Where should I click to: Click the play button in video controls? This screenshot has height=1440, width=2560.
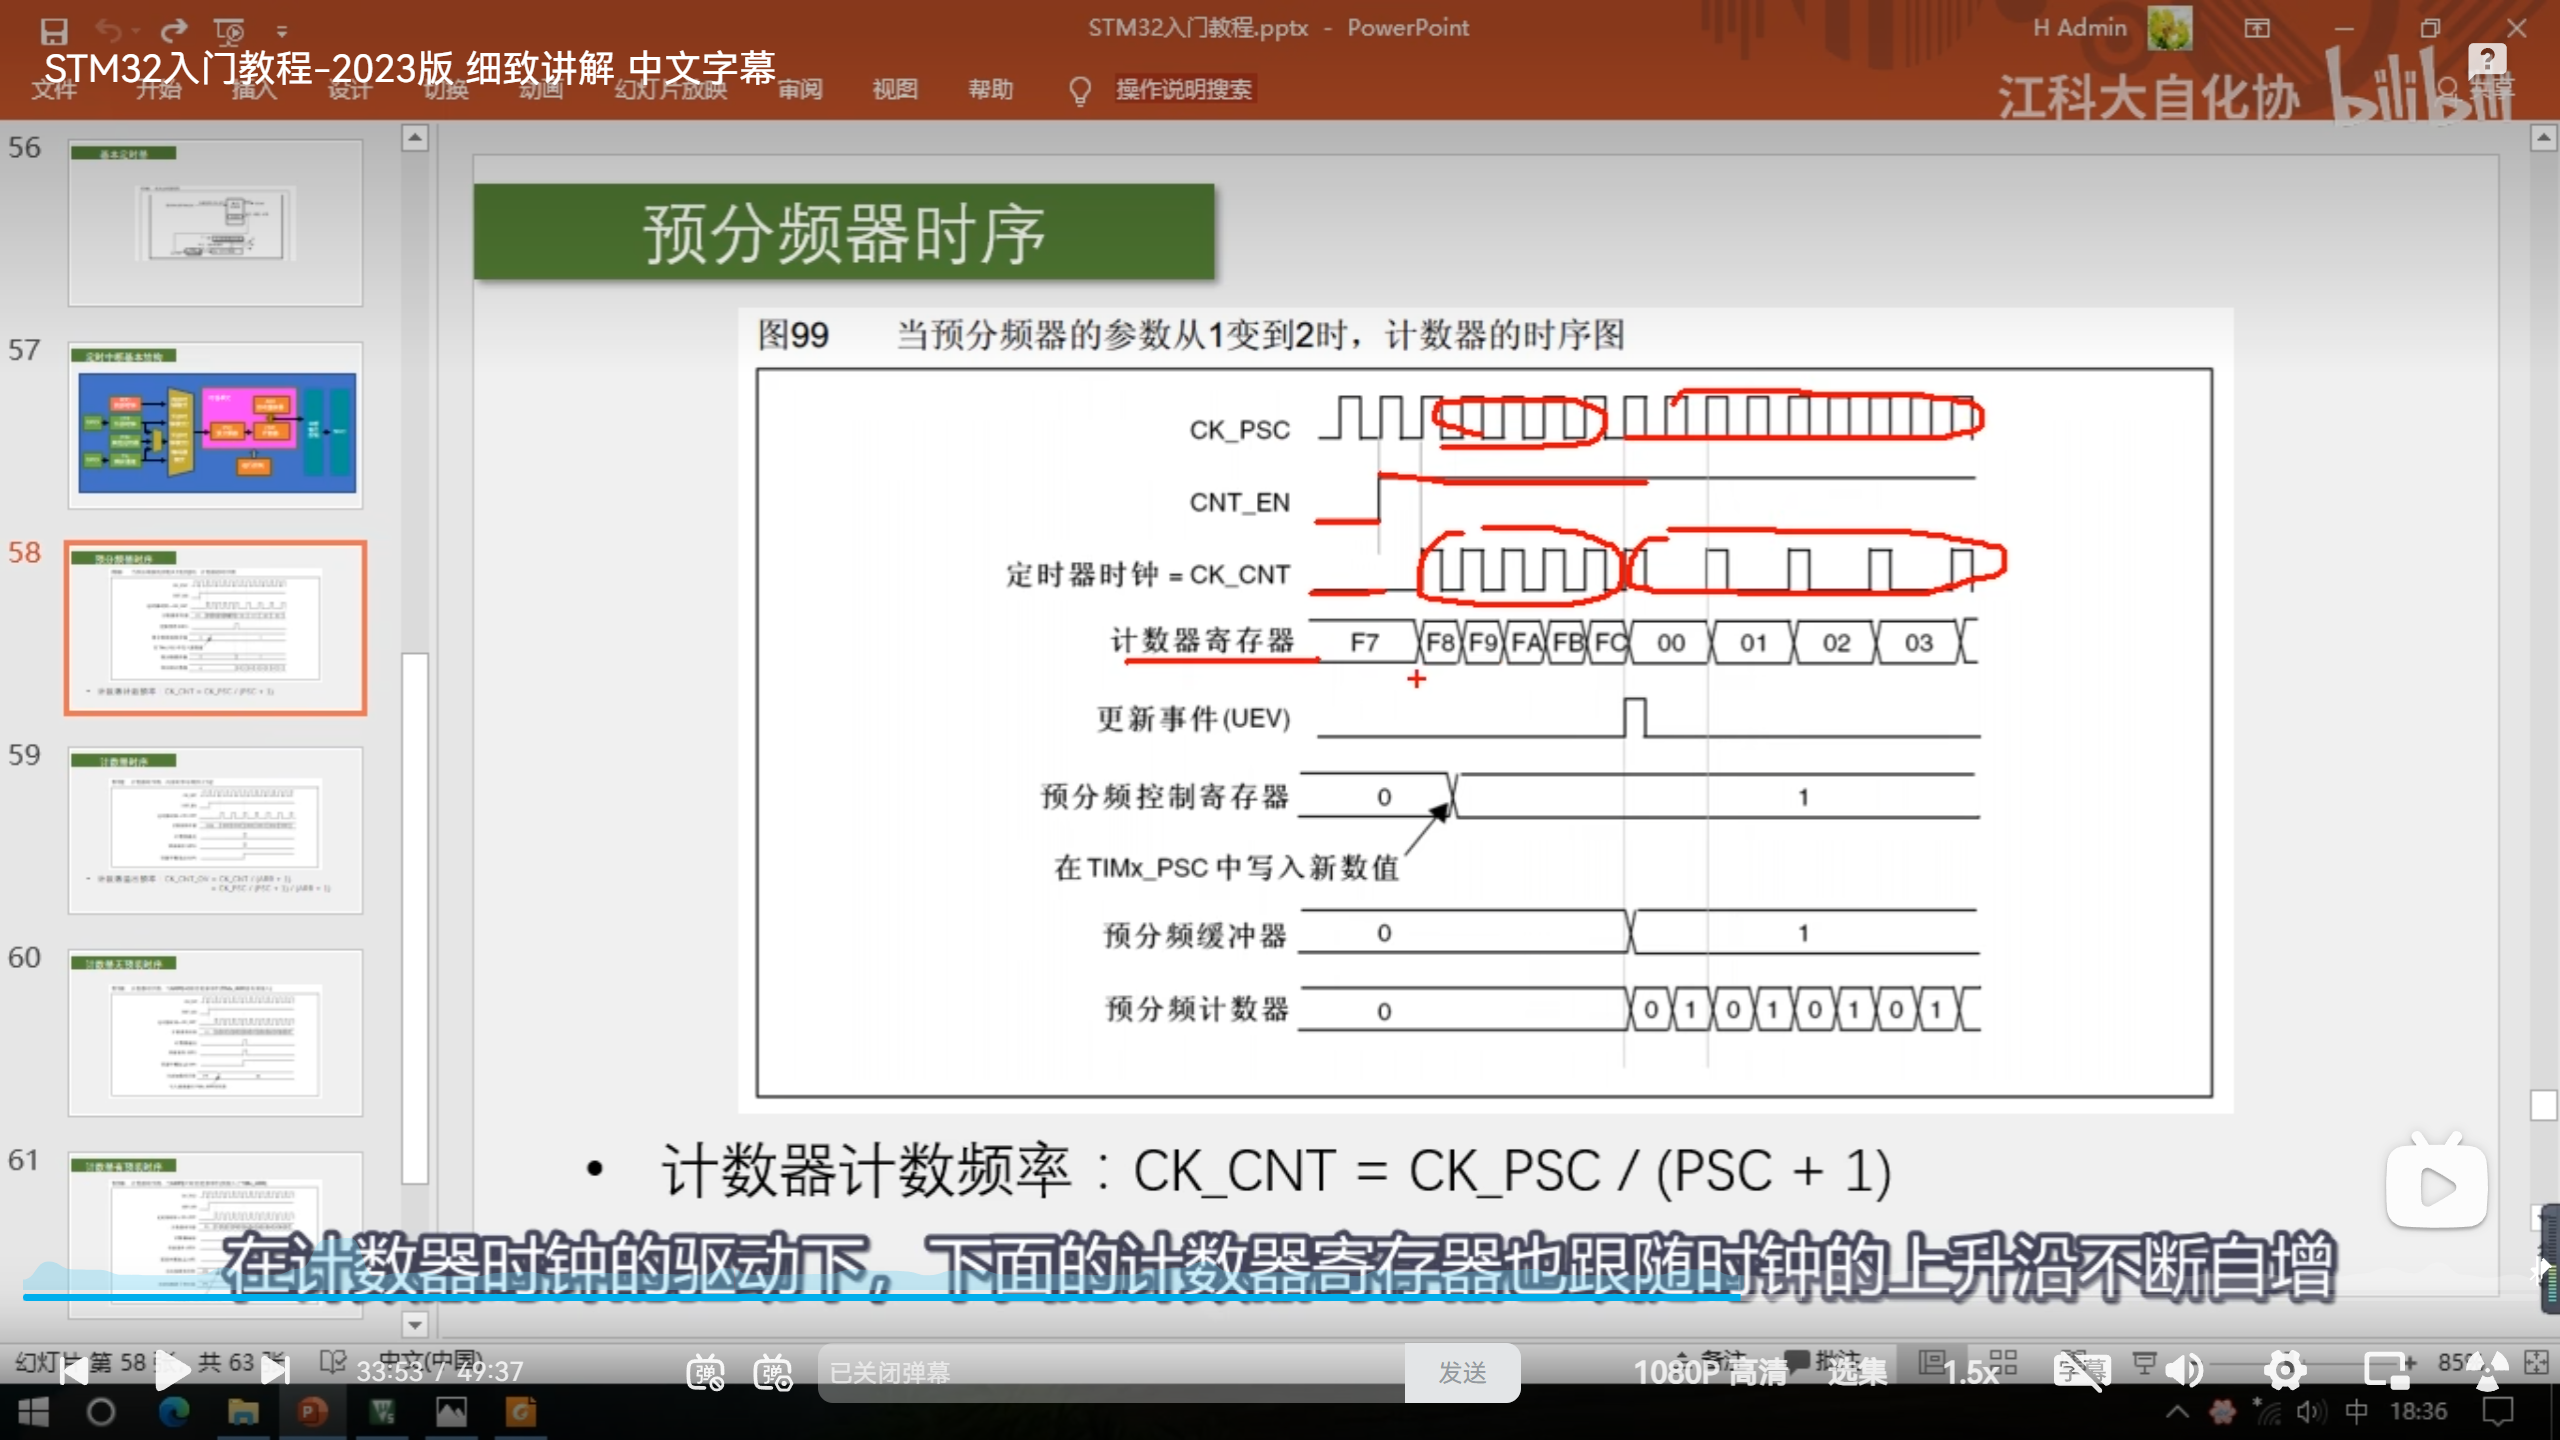[172, 1371]
